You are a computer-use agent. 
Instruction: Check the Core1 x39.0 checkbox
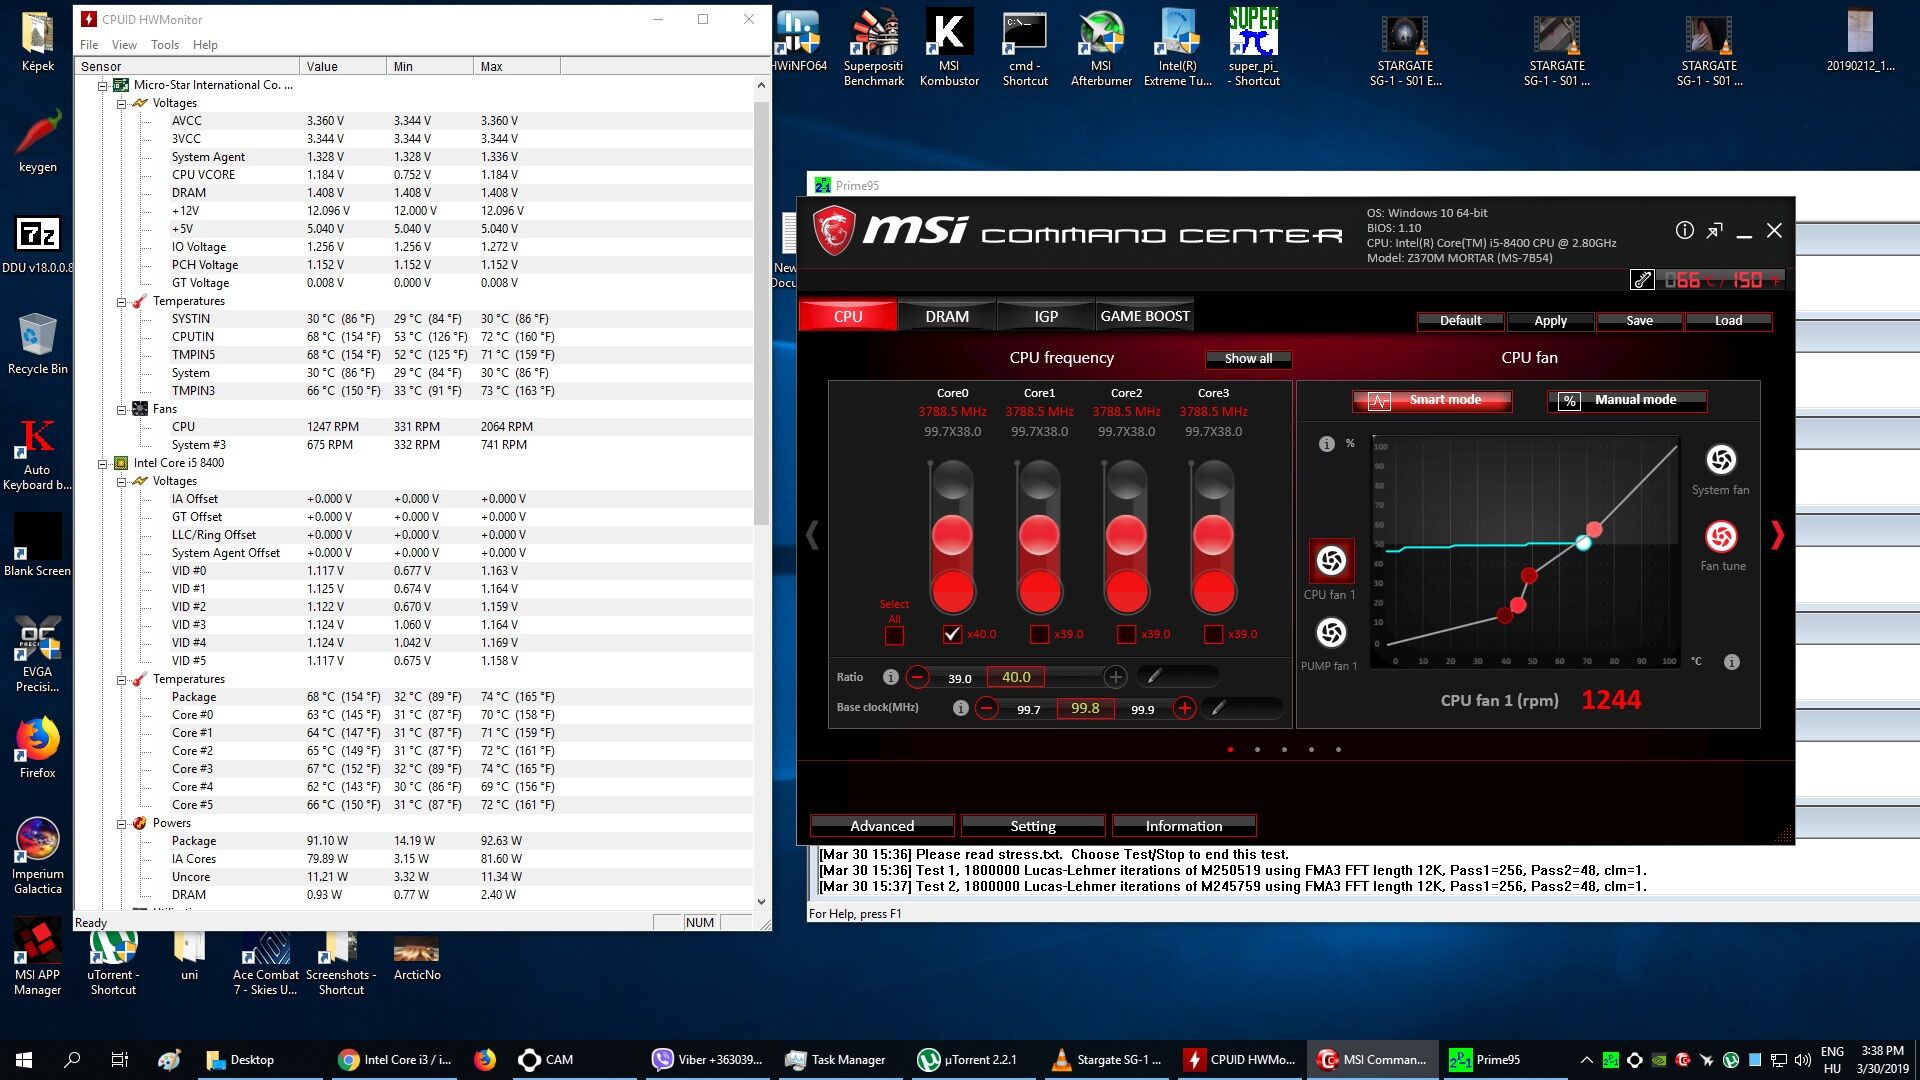(1039, 634)
